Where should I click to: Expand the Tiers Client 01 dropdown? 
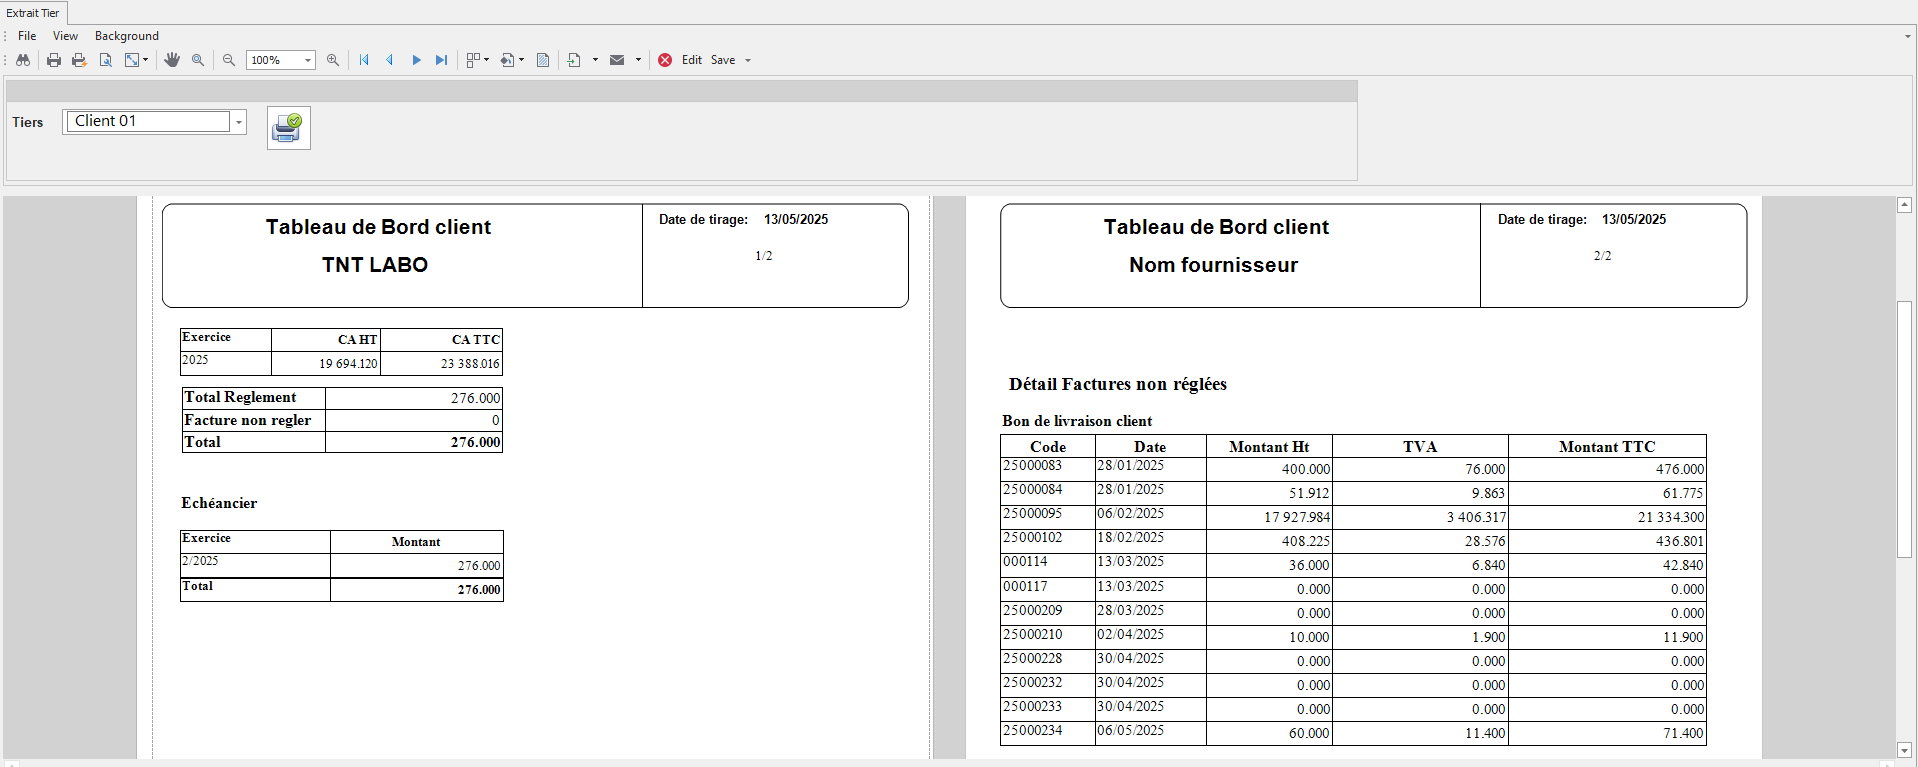pos(239,122)
